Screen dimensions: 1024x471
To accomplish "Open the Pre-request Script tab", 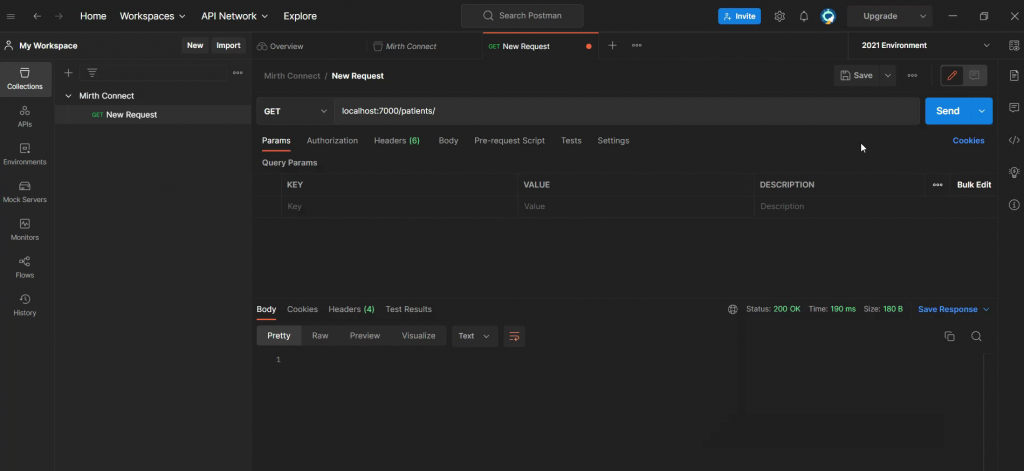I will (509, 141).
